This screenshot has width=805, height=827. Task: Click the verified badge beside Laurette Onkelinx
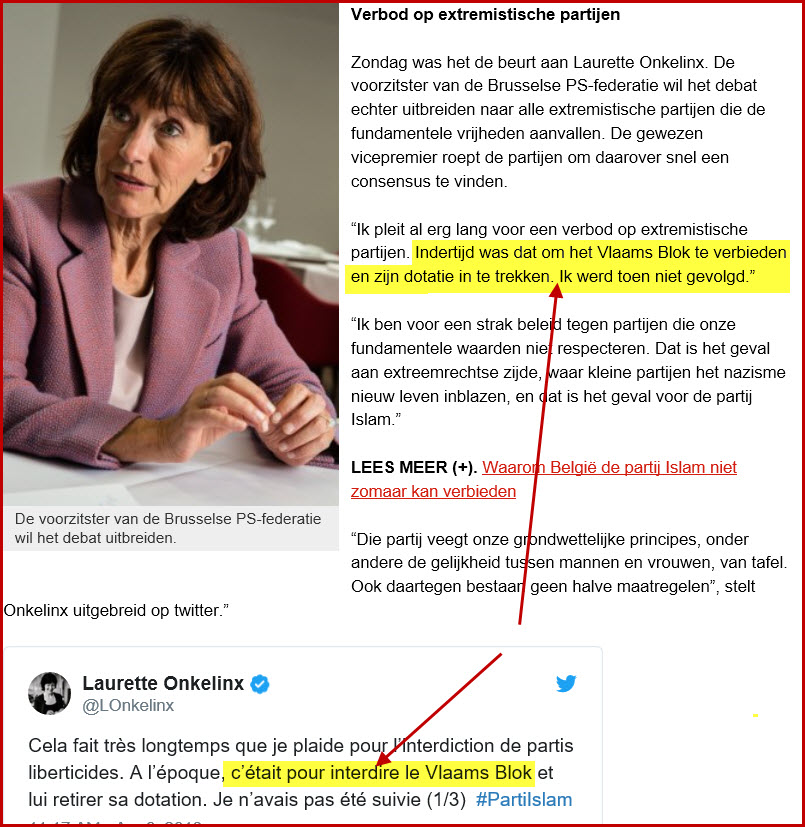[260, 684]
